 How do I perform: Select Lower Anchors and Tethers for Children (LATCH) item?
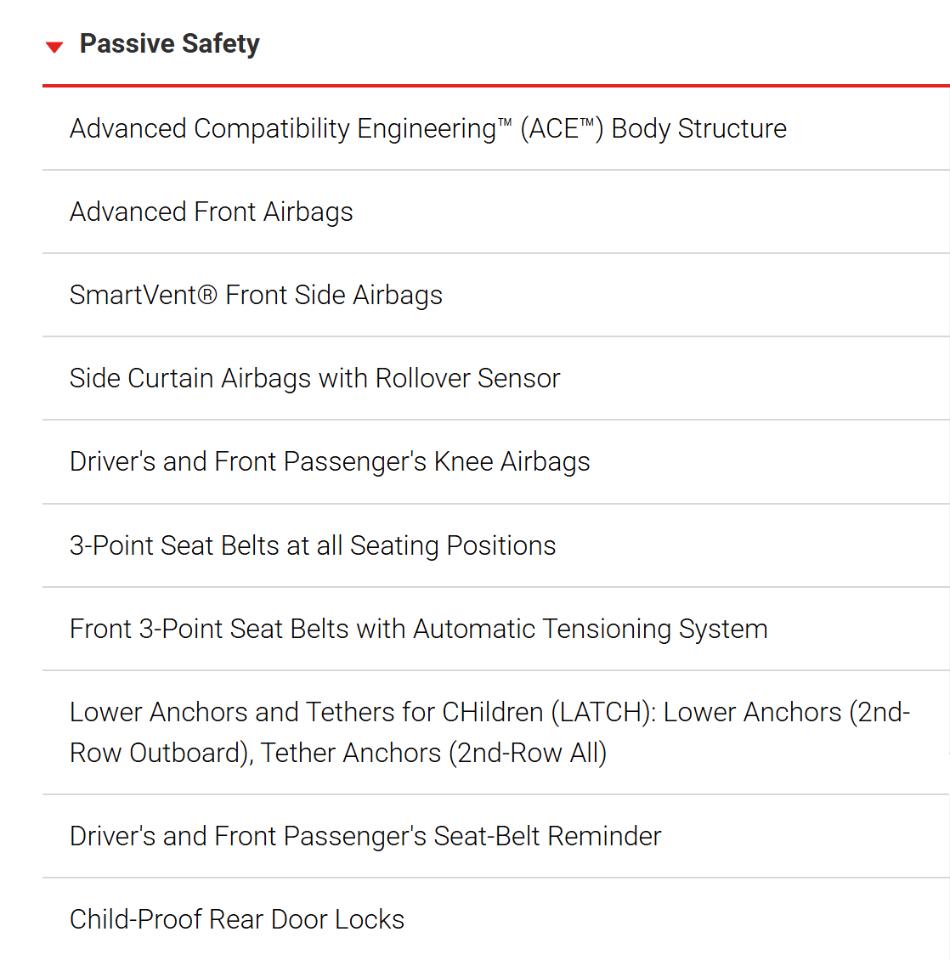(496, 732)
